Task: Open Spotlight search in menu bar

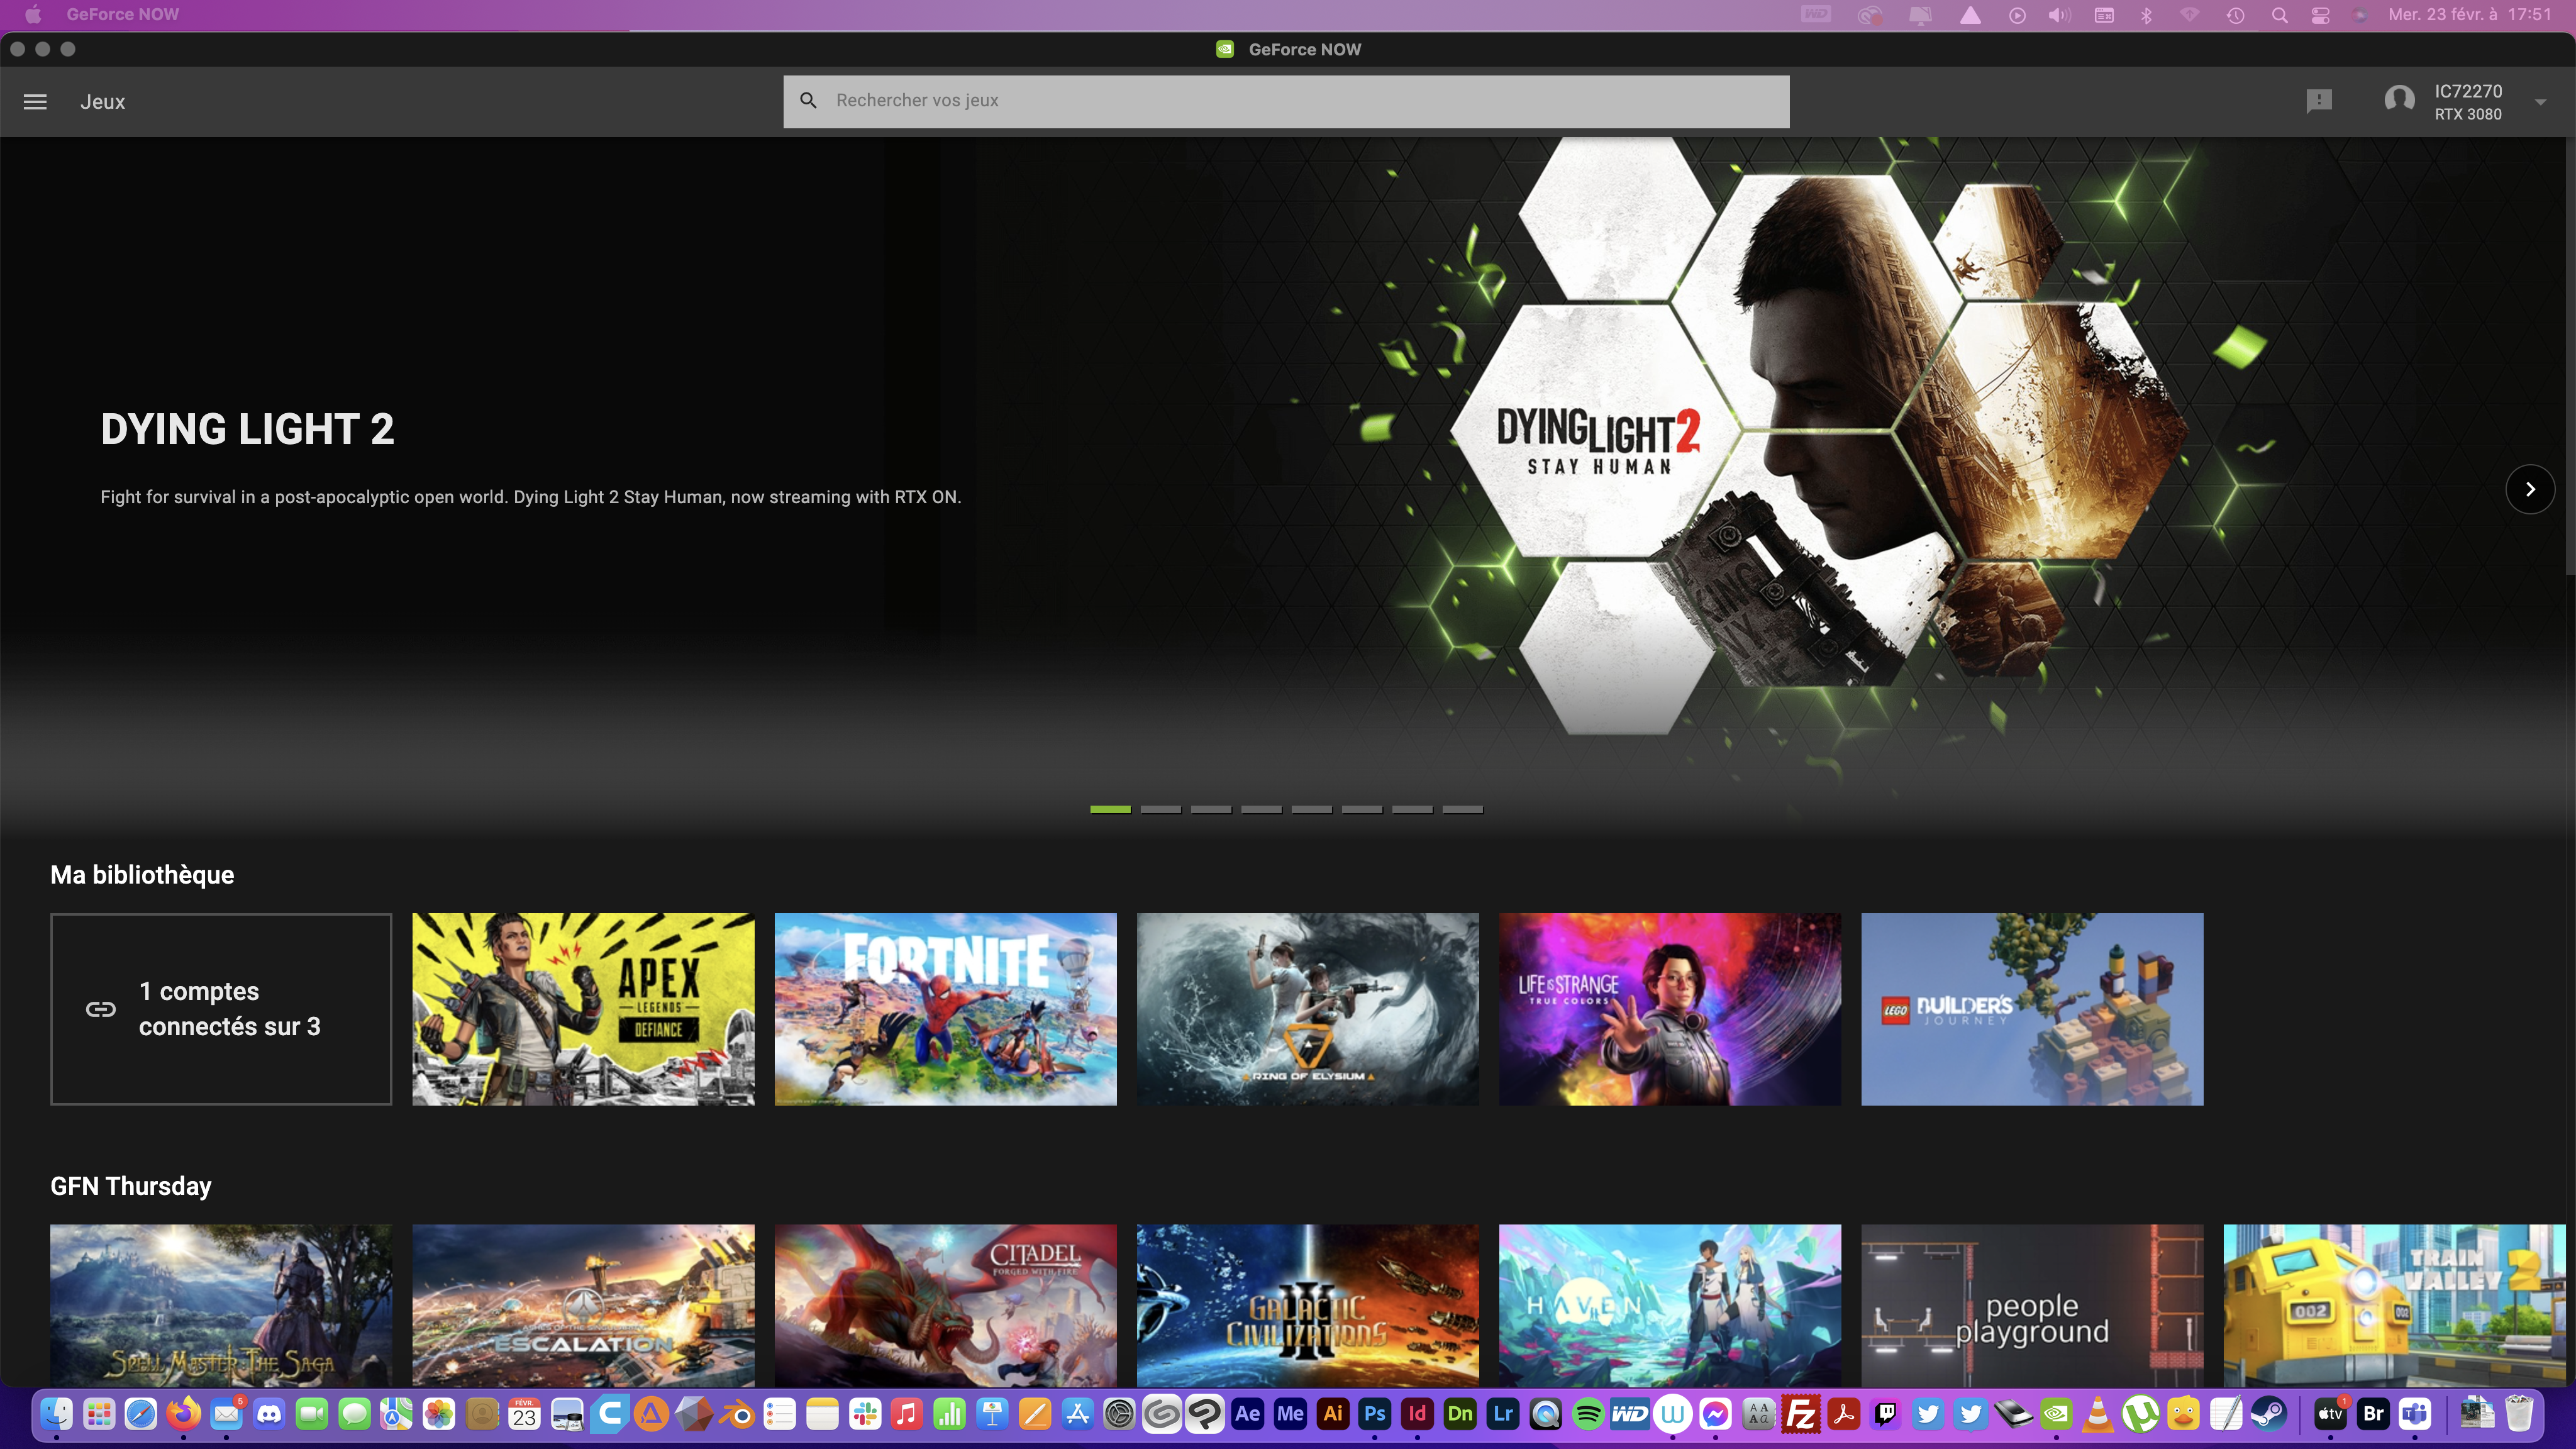Action: pos(2279,15)
